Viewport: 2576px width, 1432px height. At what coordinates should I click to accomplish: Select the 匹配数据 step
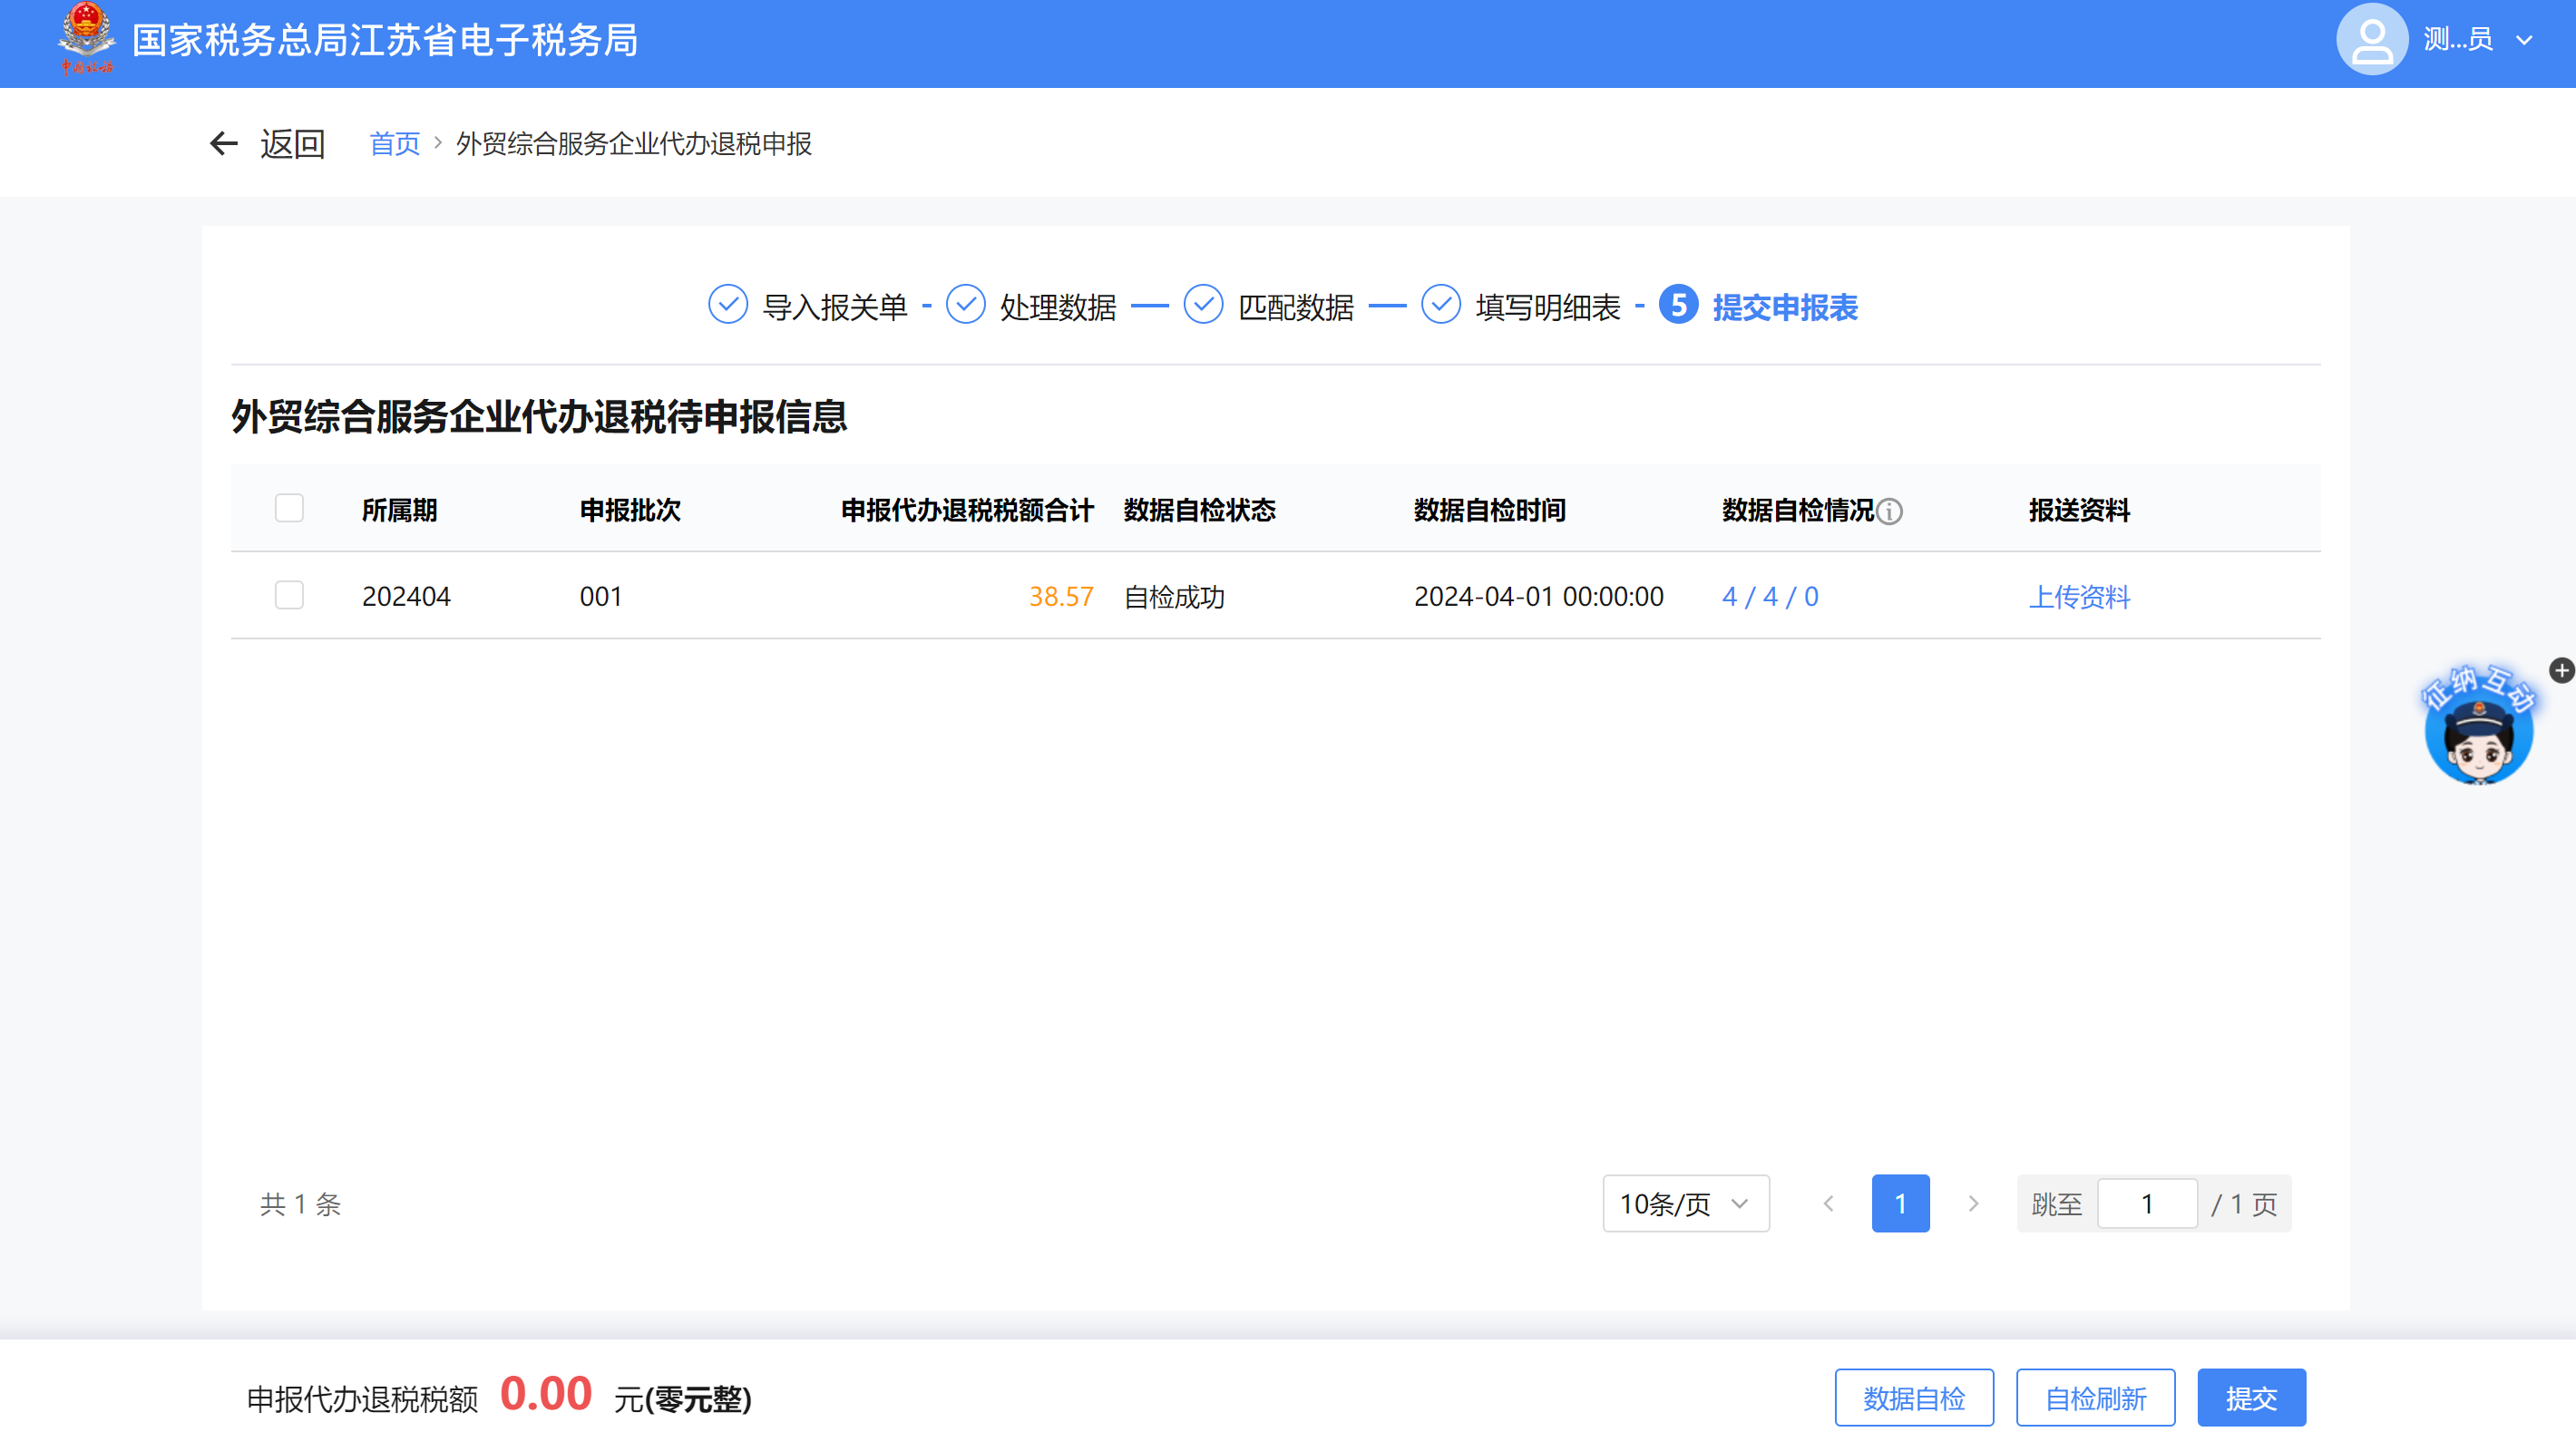tap(1295, 307)
